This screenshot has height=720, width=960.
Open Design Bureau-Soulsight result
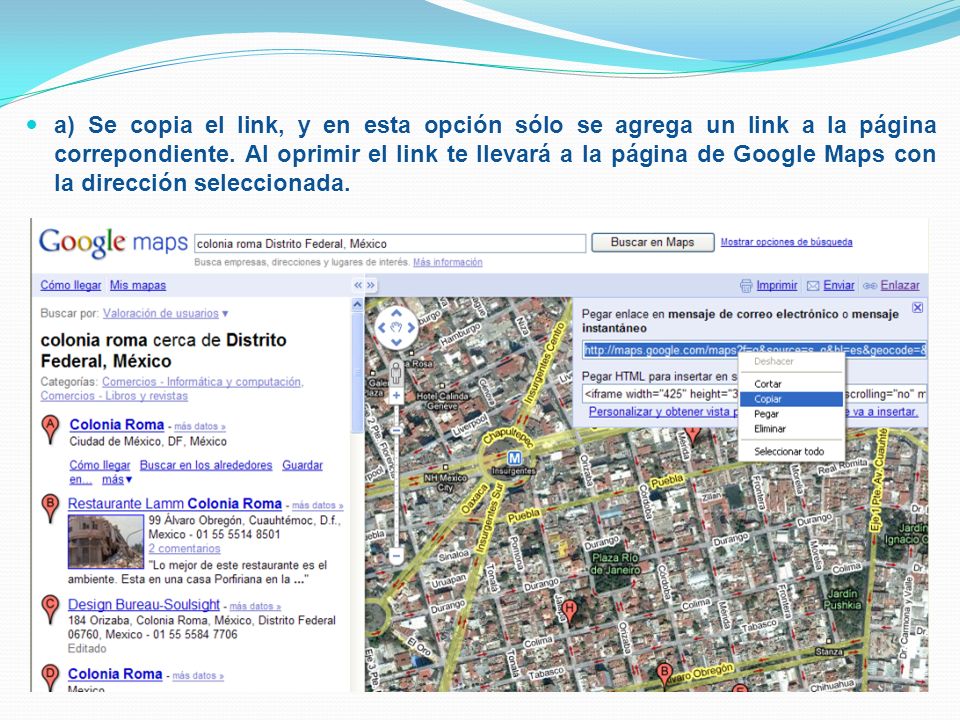[x=144, y=604]
